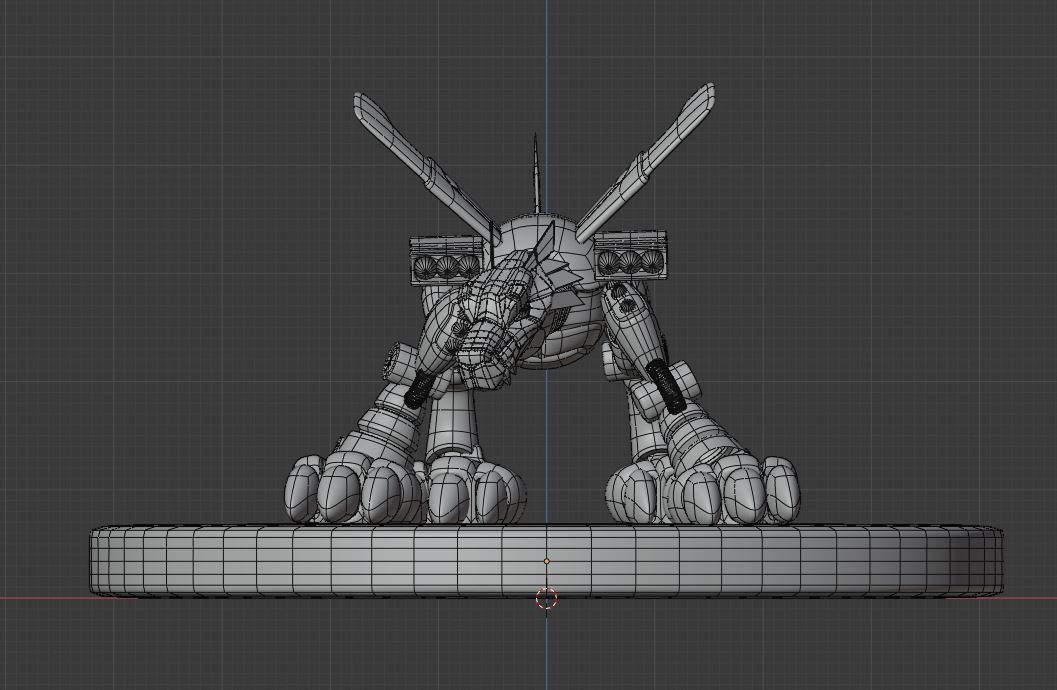Click the red-white 3D cursor
The height and width of the screenshot is (690, 1057).
click(546, 598)
